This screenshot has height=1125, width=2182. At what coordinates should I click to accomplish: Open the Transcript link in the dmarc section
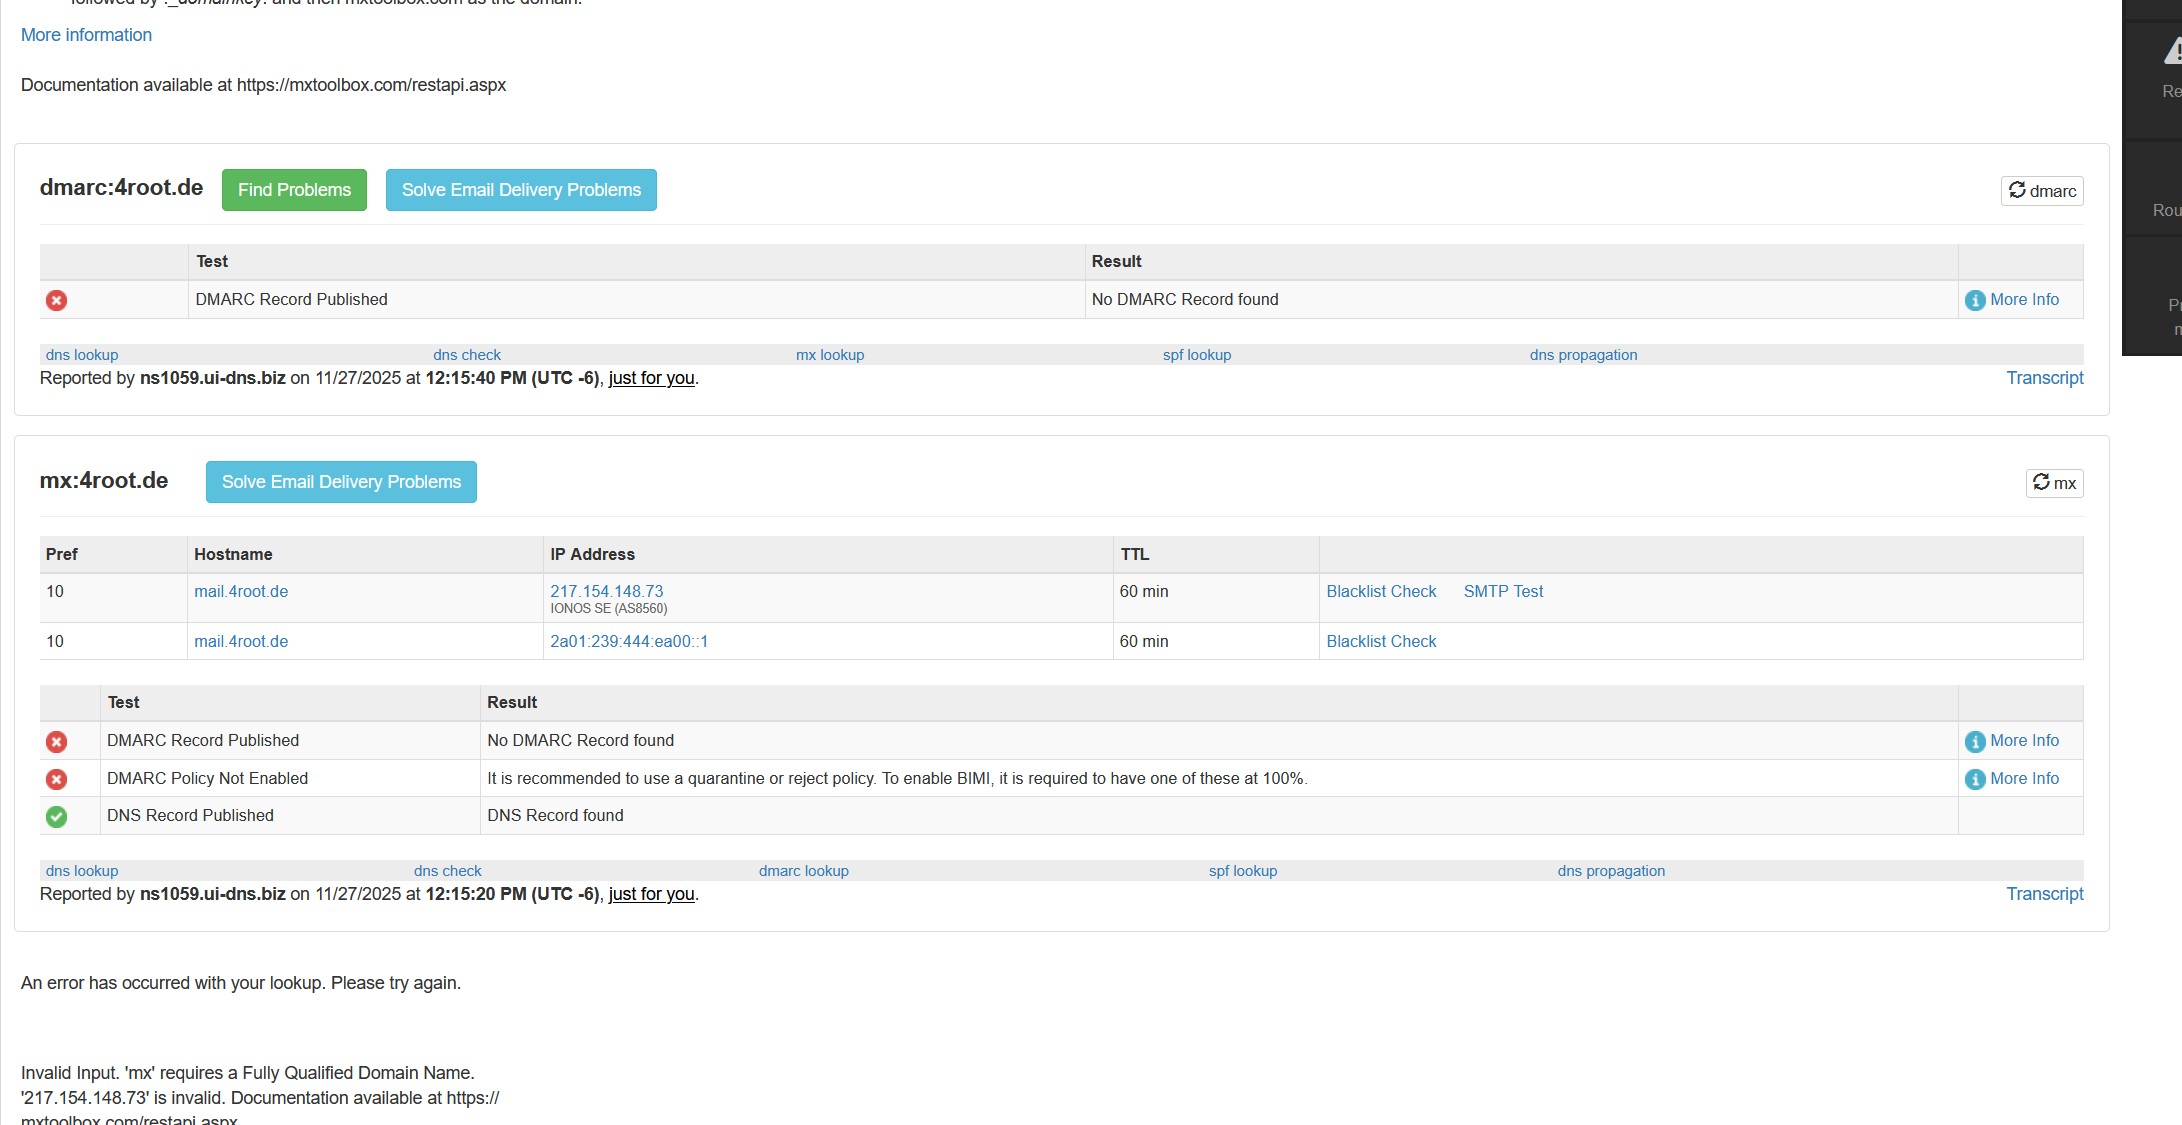tap(2044, 378)
